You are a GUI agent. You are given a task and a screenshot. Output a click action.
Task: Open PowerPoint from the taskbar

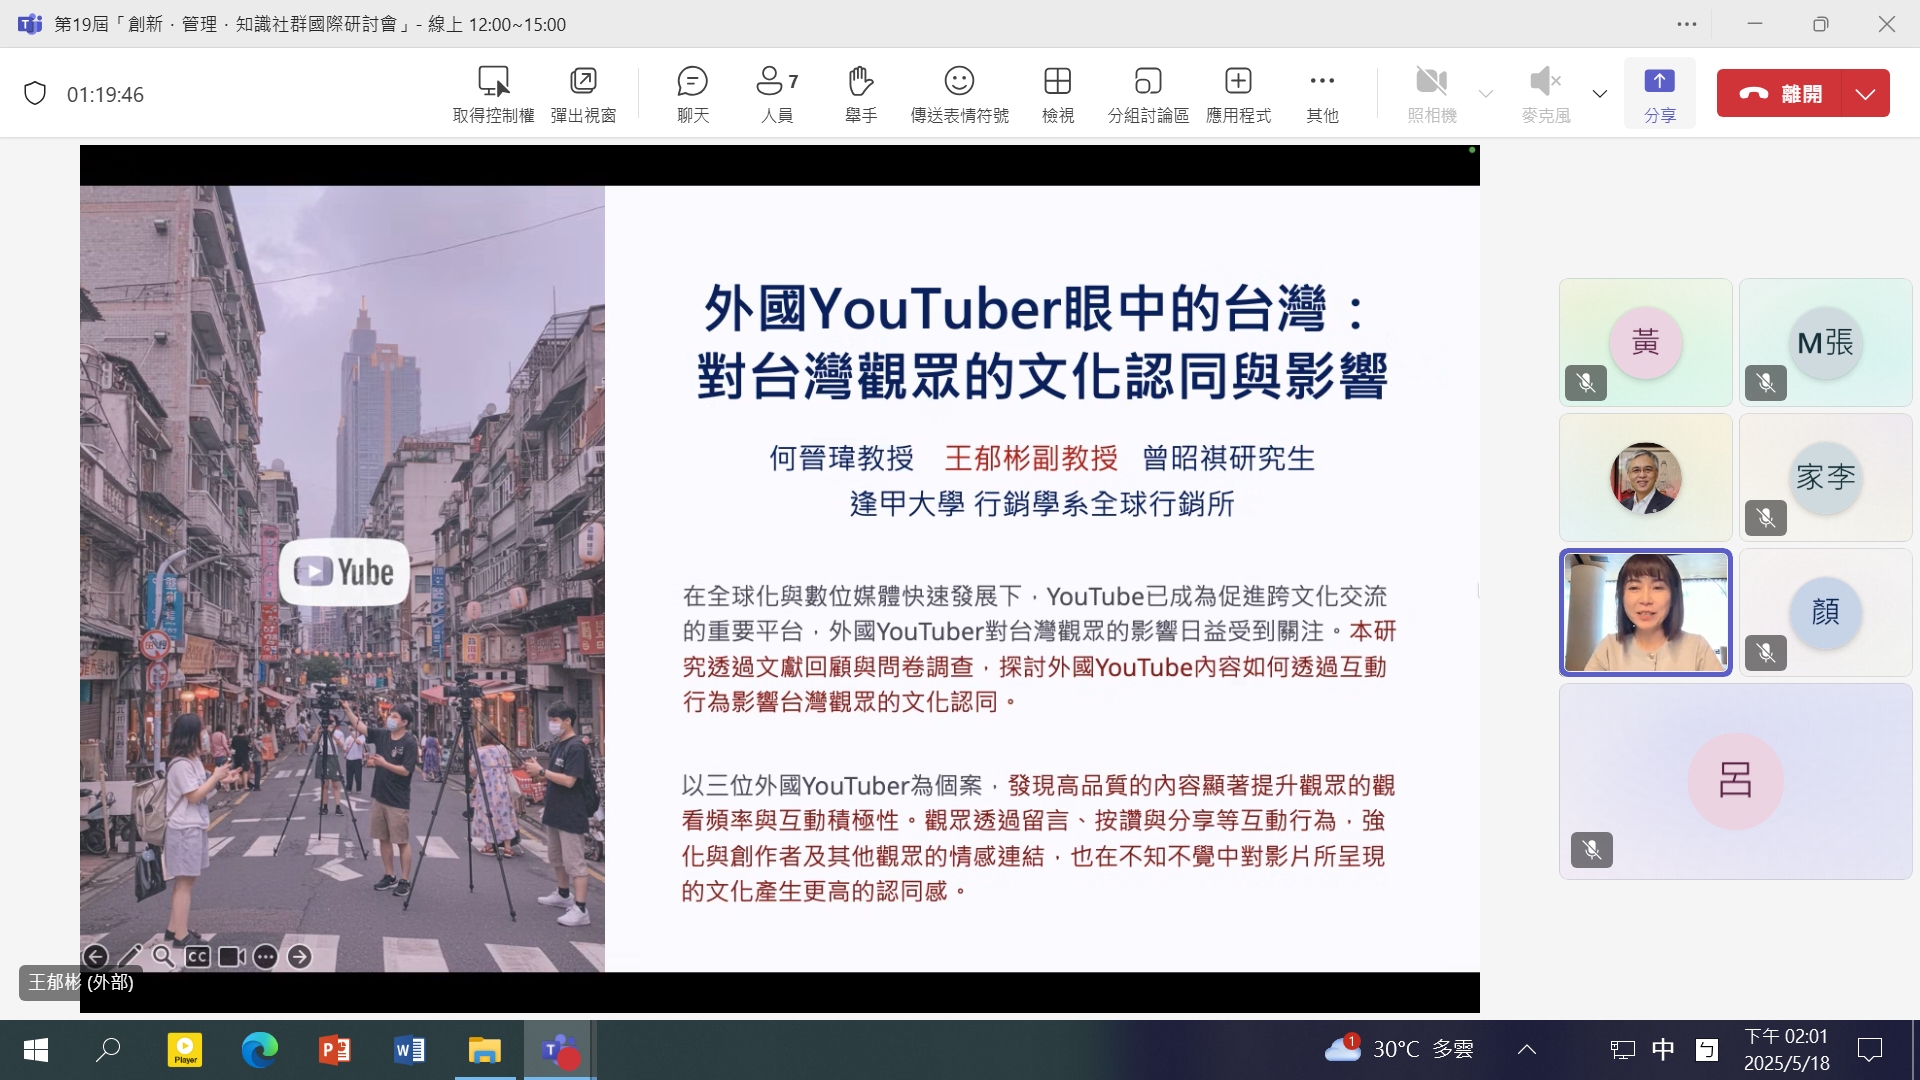coord(335,1050)
